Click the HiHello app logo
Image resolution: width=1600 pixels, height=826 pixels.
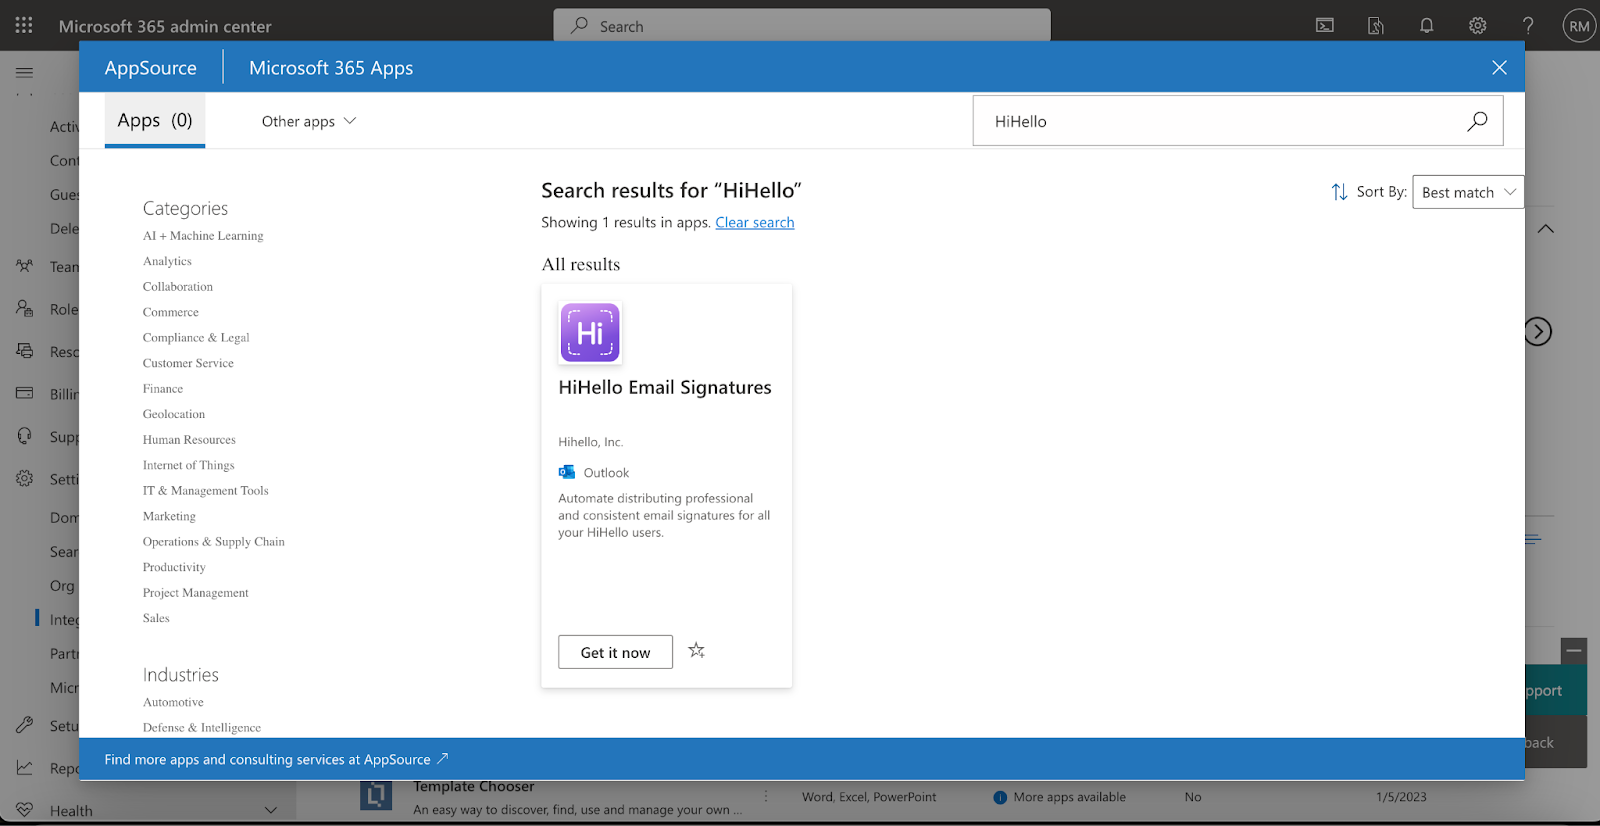click(x=590, y=332)
